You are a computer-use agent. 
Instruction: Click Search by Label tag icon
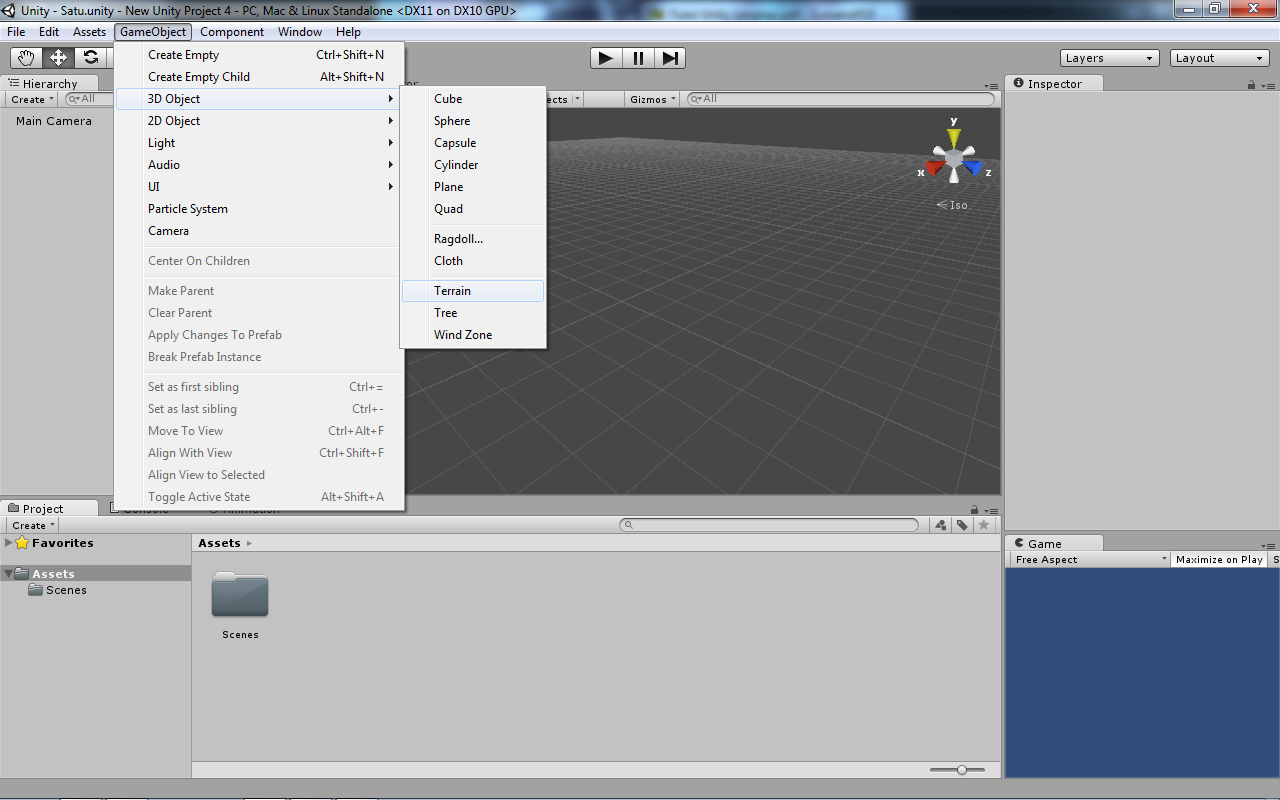click(962, 525)
